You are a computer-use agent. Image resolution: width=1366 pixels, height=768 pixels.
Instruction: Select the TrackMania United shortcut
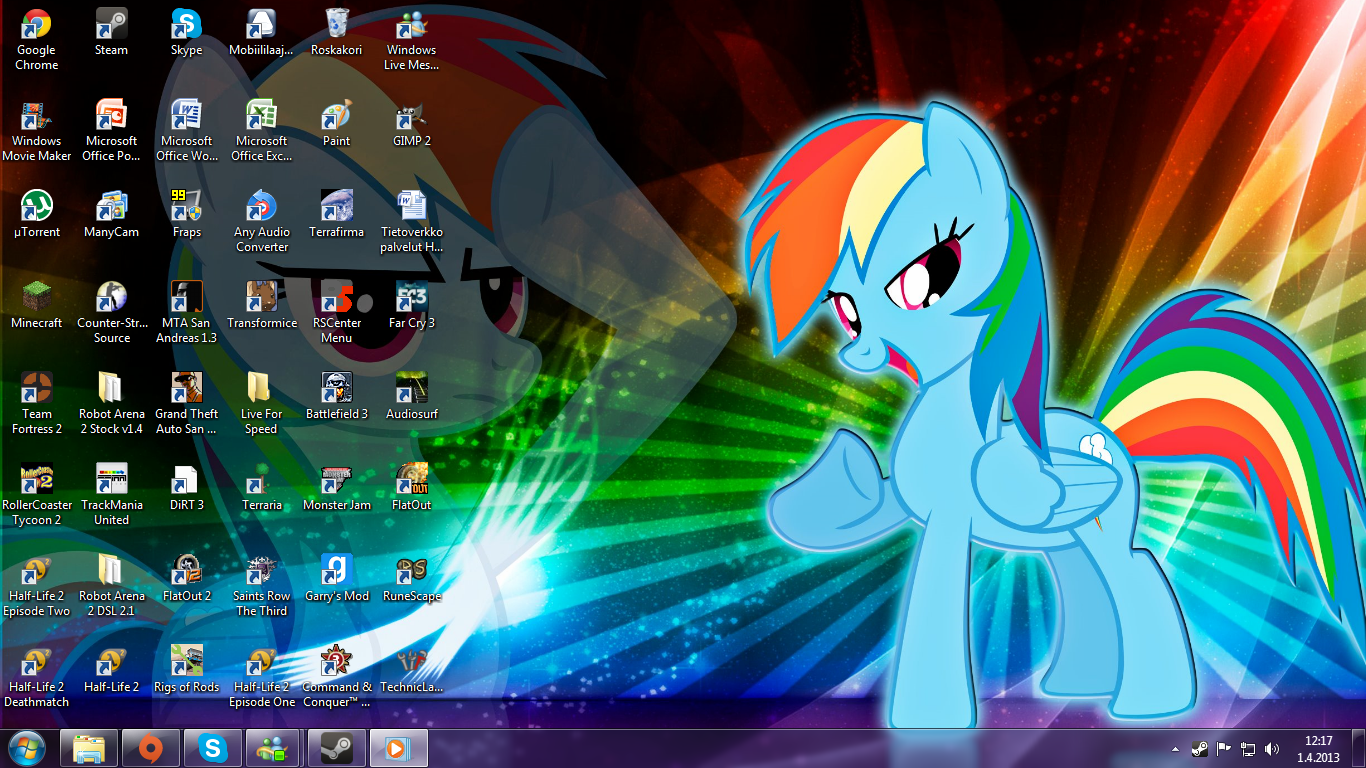(111, 495)
